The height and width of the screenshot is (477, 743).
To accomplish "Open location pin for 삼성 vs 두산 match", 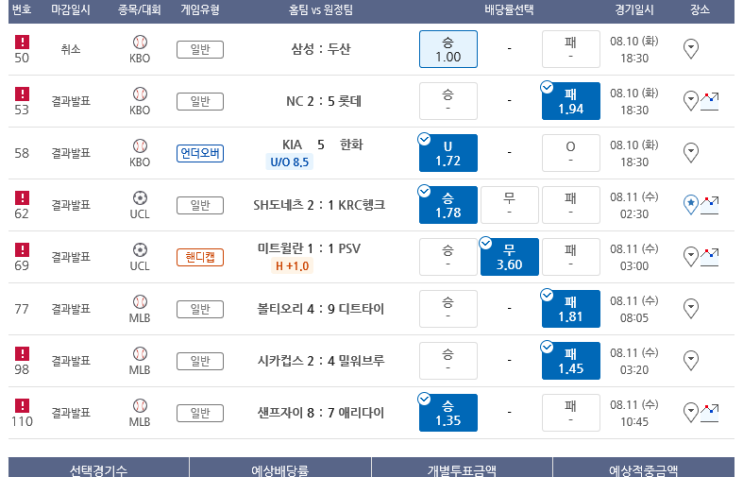I will 691,49.
